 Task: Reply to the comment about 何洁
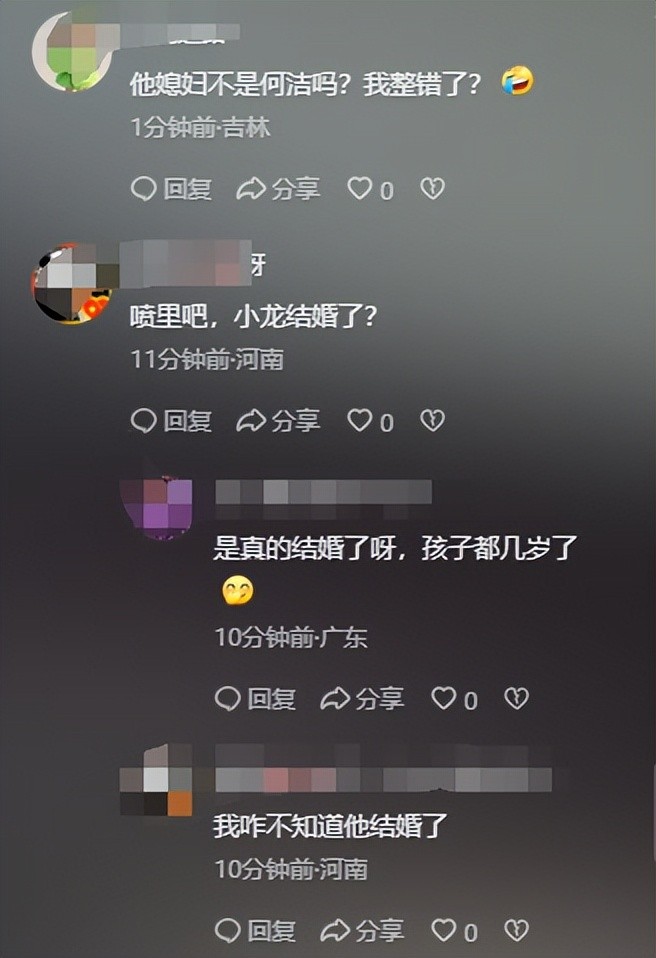pos(172,189)
